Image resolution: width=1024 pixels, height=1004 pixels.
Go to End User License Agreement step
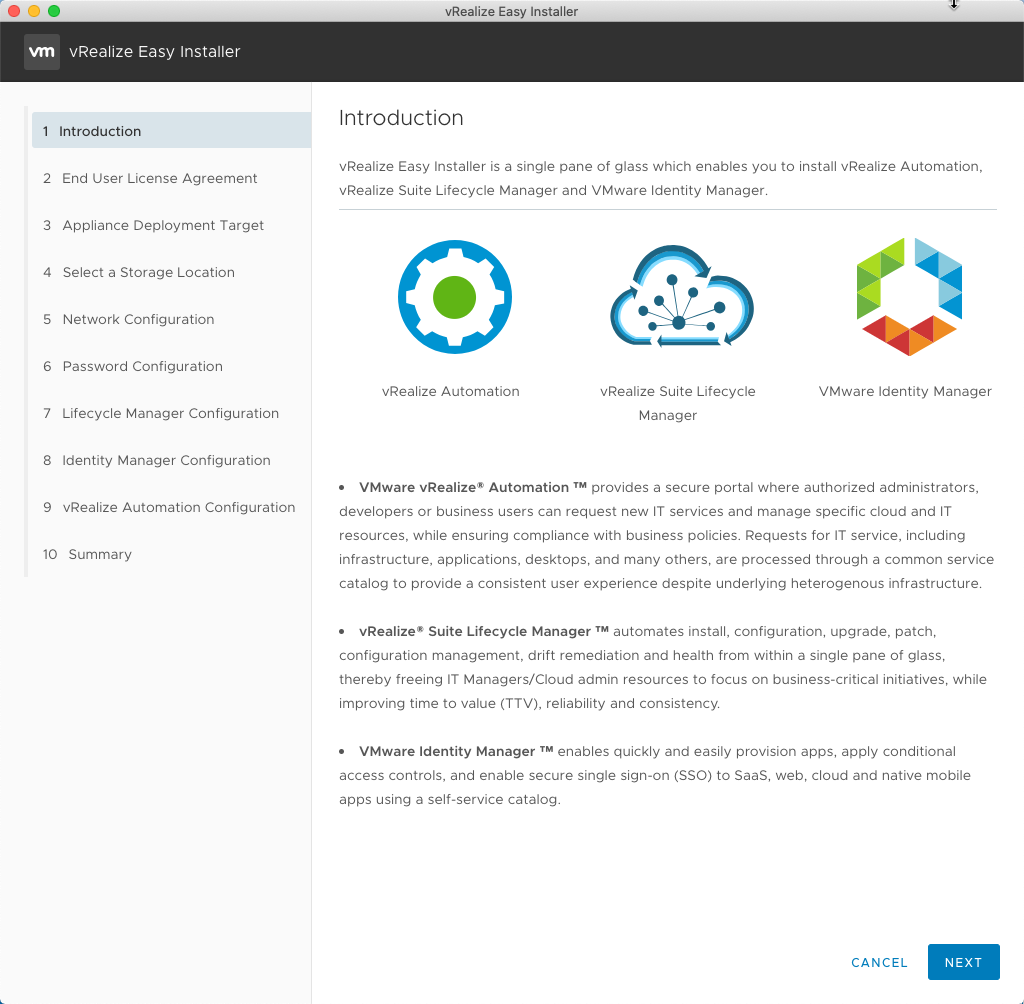[x=159, y=178]
